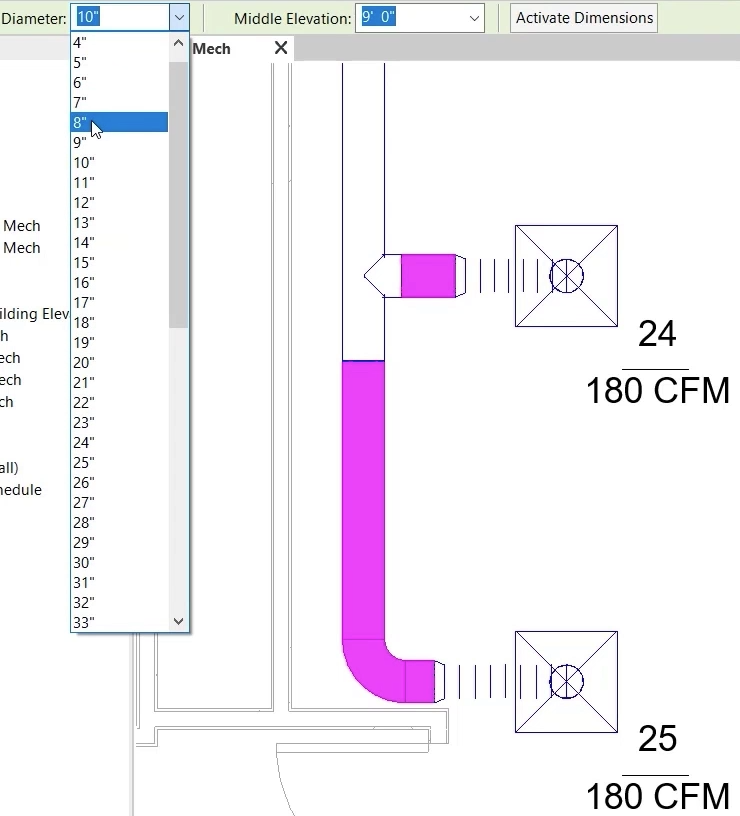
Task: Select the upper flex duct to terminal 24
Action: pos(507,276)
